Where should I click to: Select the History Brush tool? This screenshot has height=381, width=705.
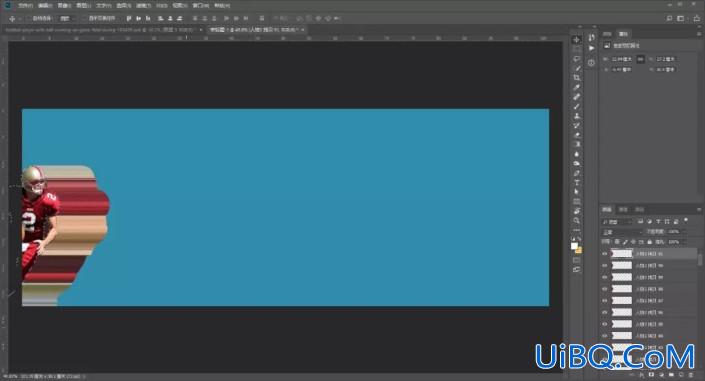click(x=576, y=126)
